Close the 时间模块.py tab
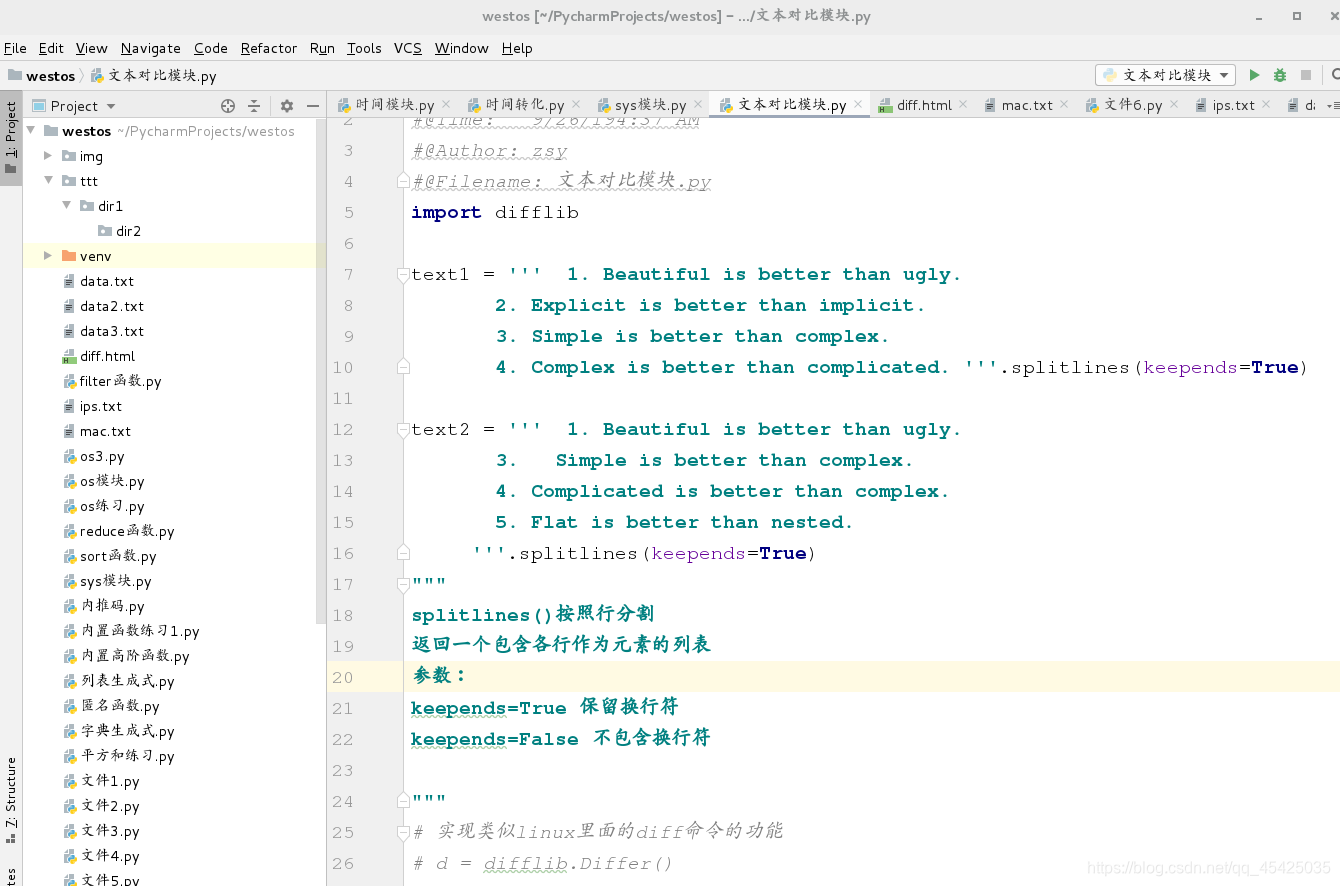 (x=446, y=104)
